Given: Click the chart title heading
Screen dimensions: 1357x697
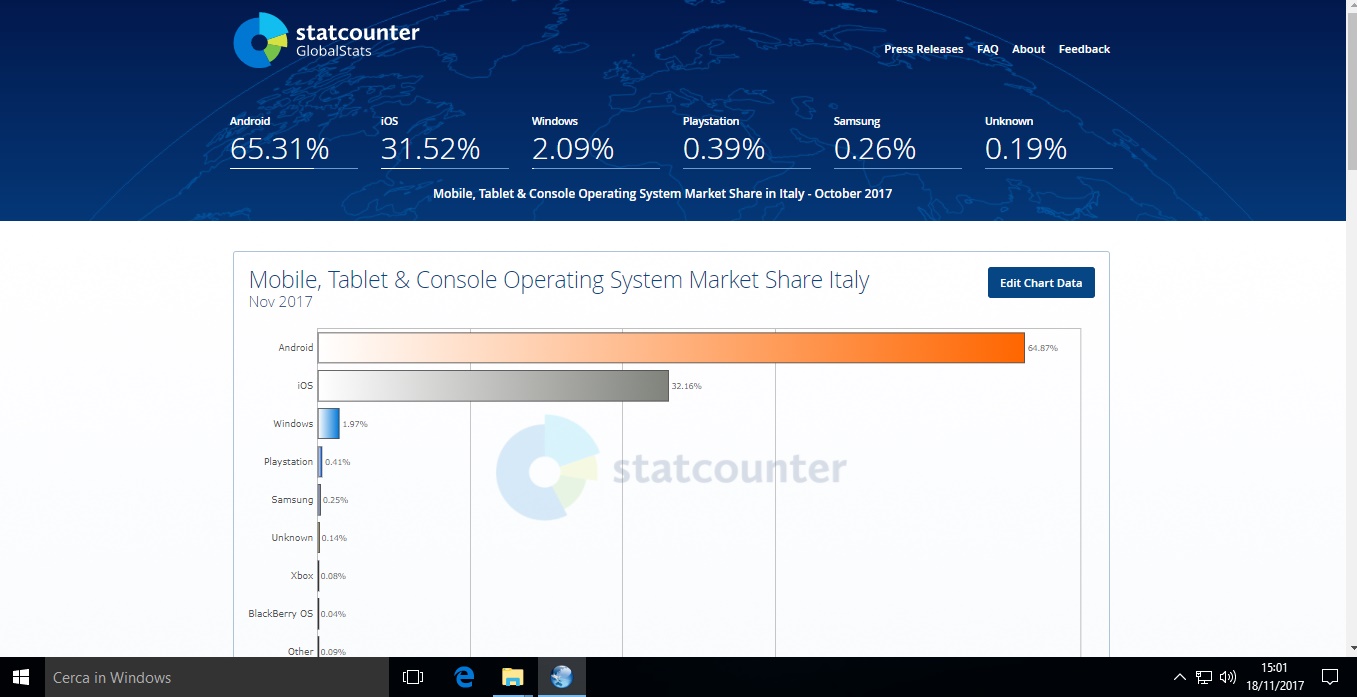Looking at the screenshot, I should point(559,279).
